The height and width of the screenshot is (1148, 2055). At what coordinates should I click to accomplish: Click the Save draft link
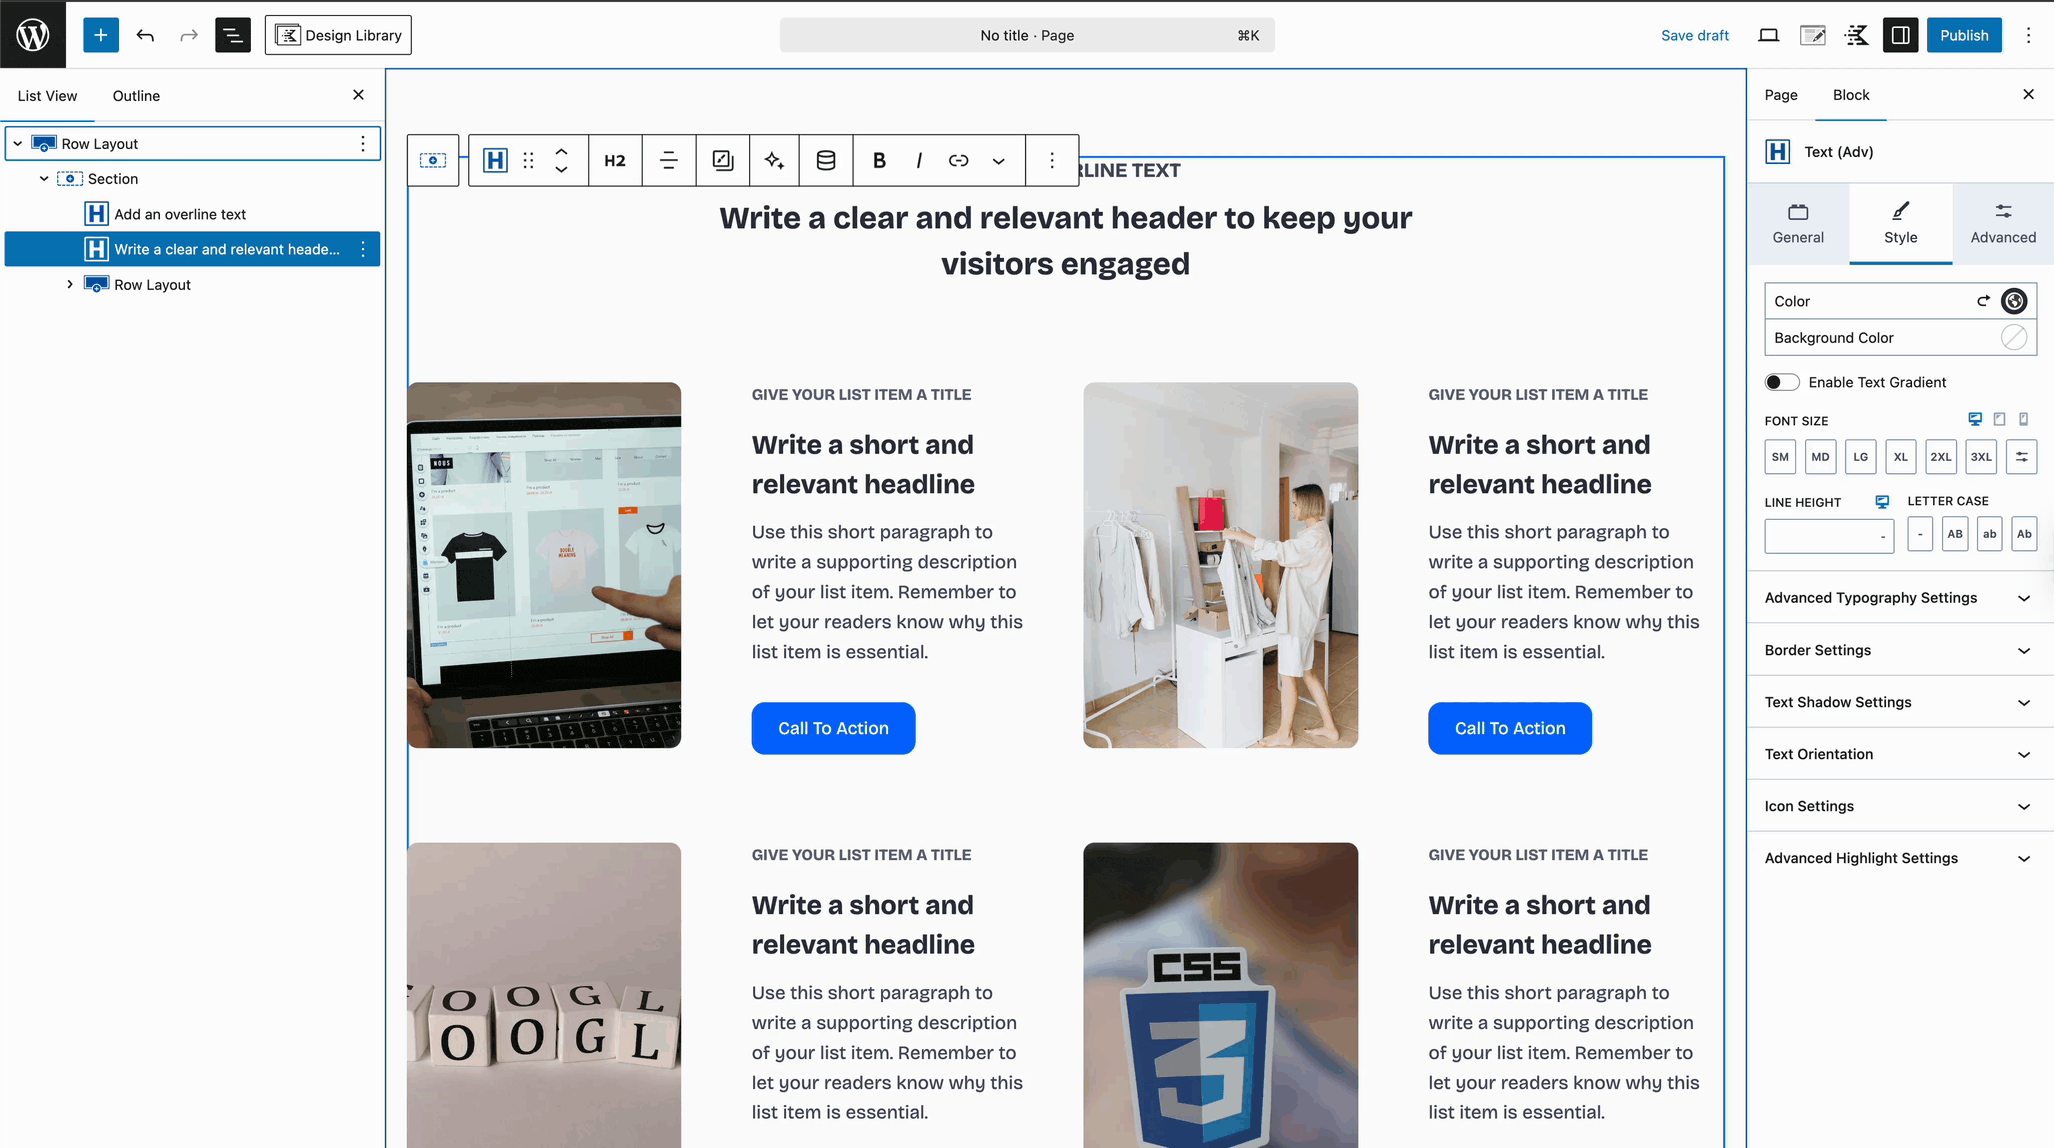point(1694,35)
